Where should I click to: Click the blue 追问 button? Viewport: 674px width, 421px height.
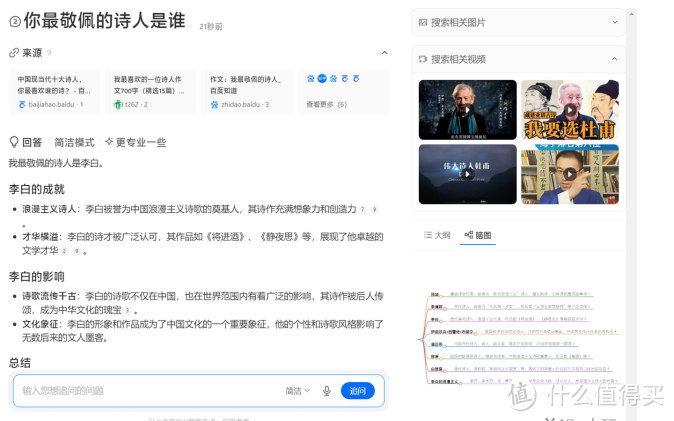[358, 390]
